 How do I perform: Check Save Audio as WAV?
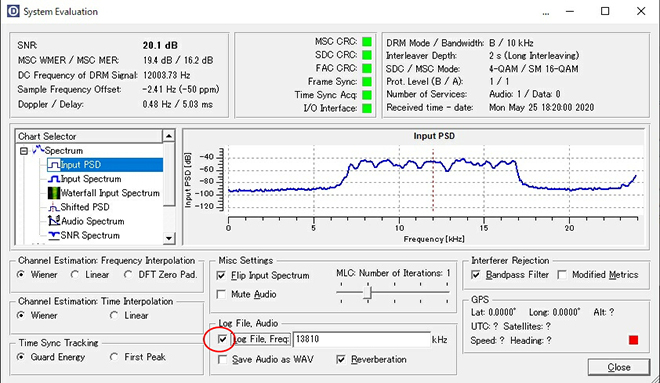222,359
